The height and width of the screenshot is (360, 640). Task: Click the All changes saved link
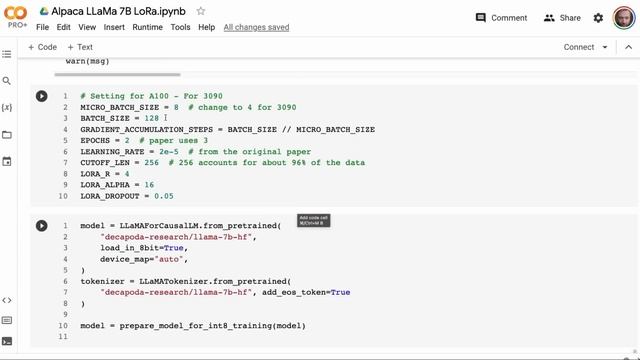click(256, 27)
